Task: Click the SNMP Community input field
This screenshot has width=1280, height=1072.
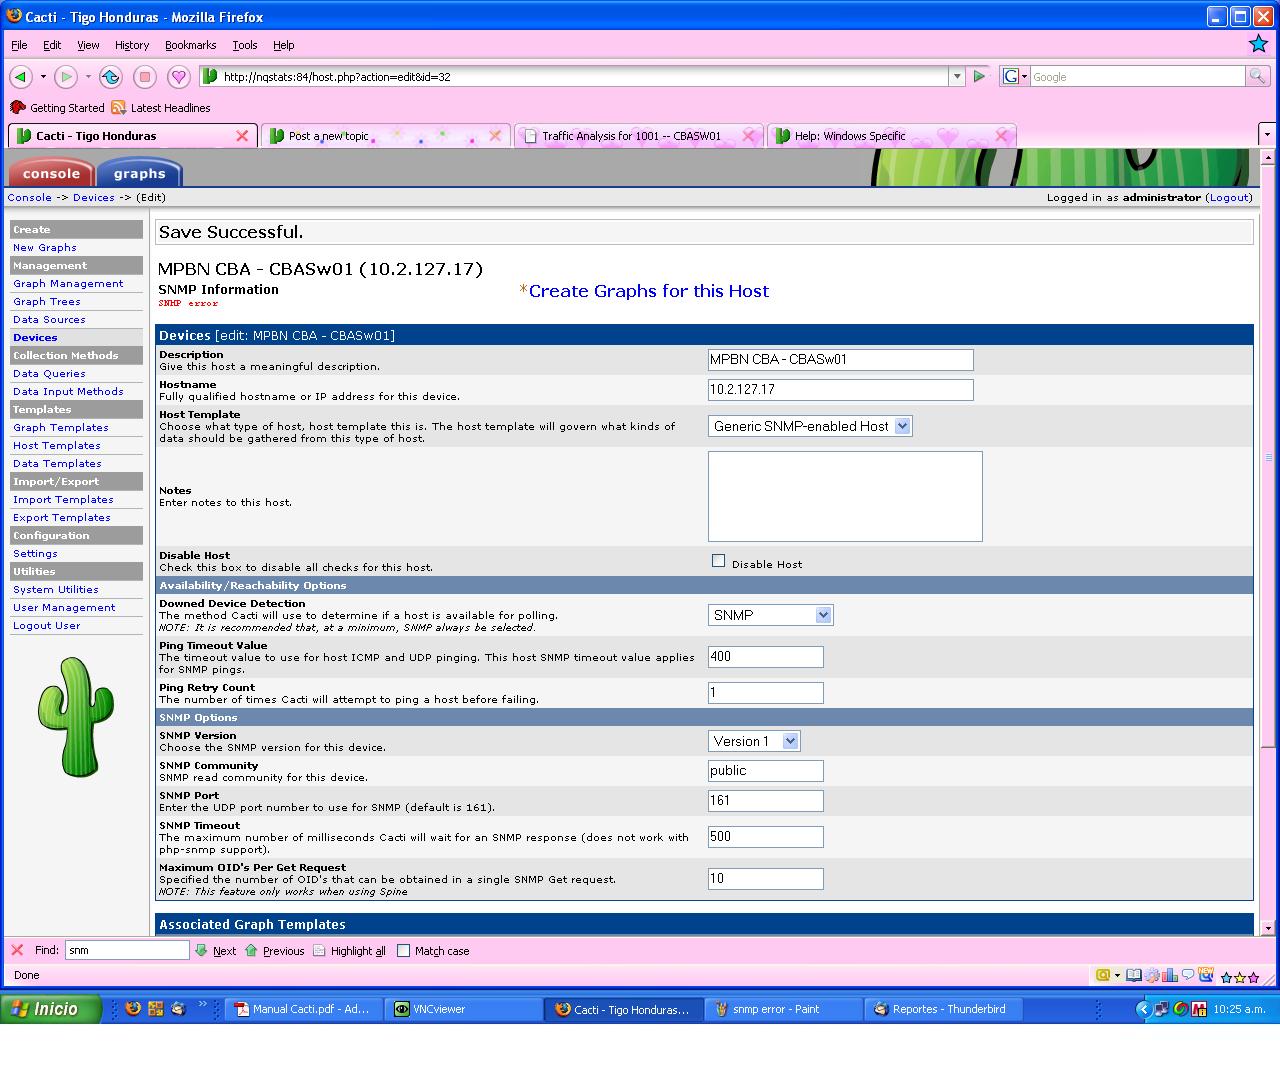Action: point(765,770)
